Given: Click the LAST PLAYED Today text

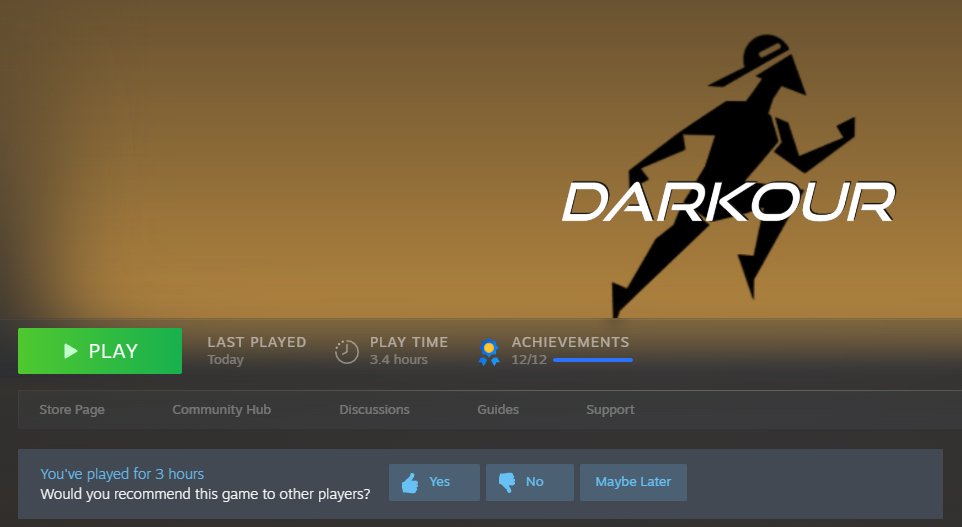Looking at the screenshot, I should click(256, 350).
